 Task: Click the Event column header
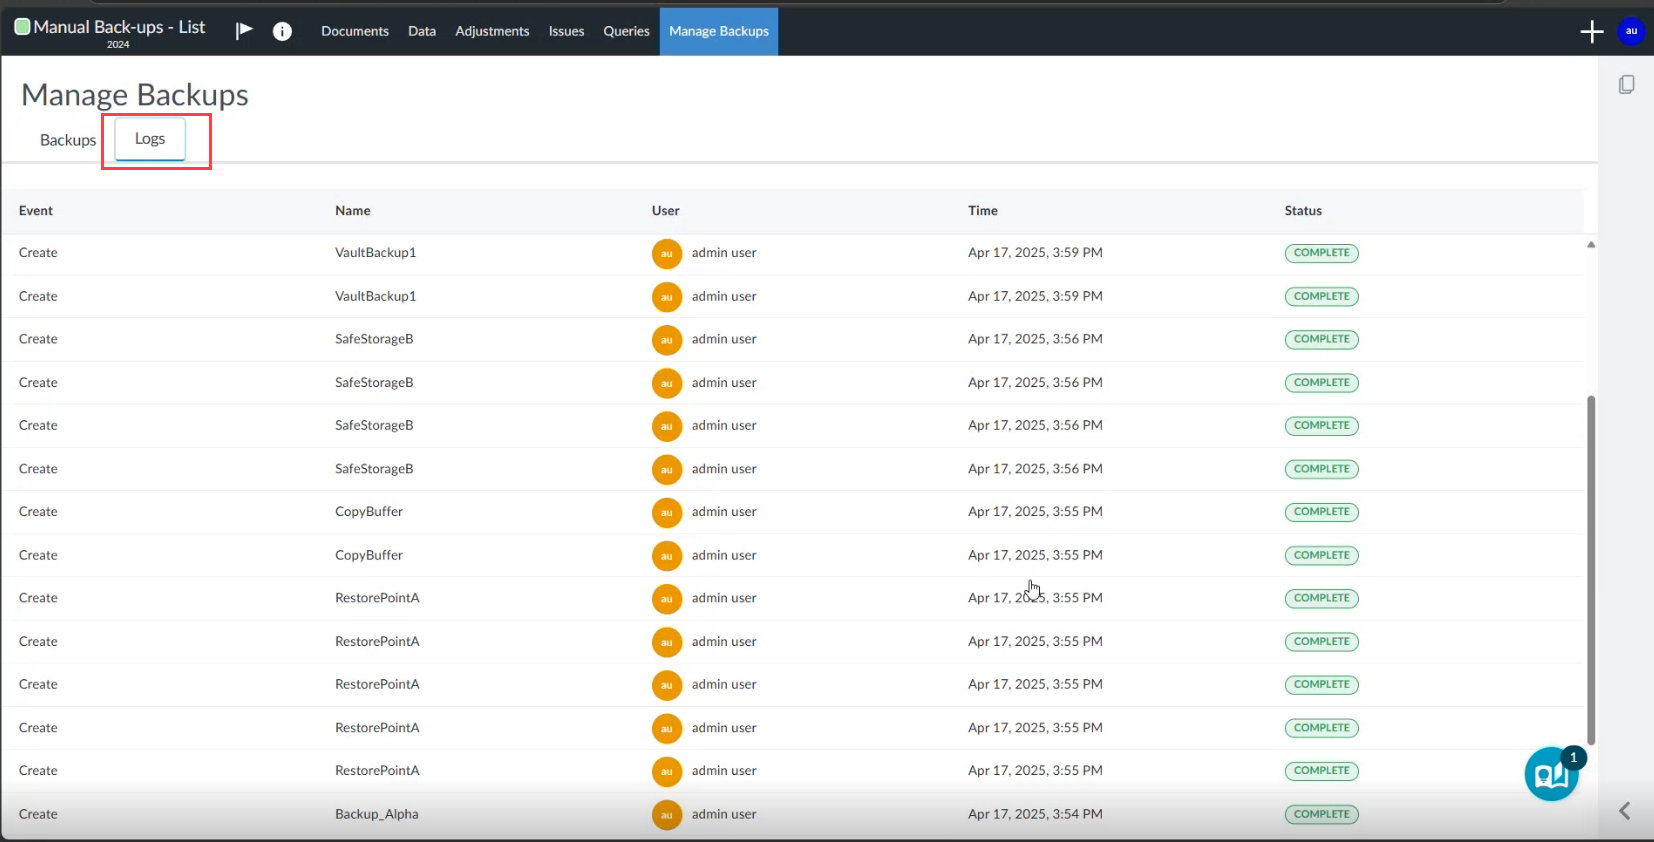pos(36,211)
